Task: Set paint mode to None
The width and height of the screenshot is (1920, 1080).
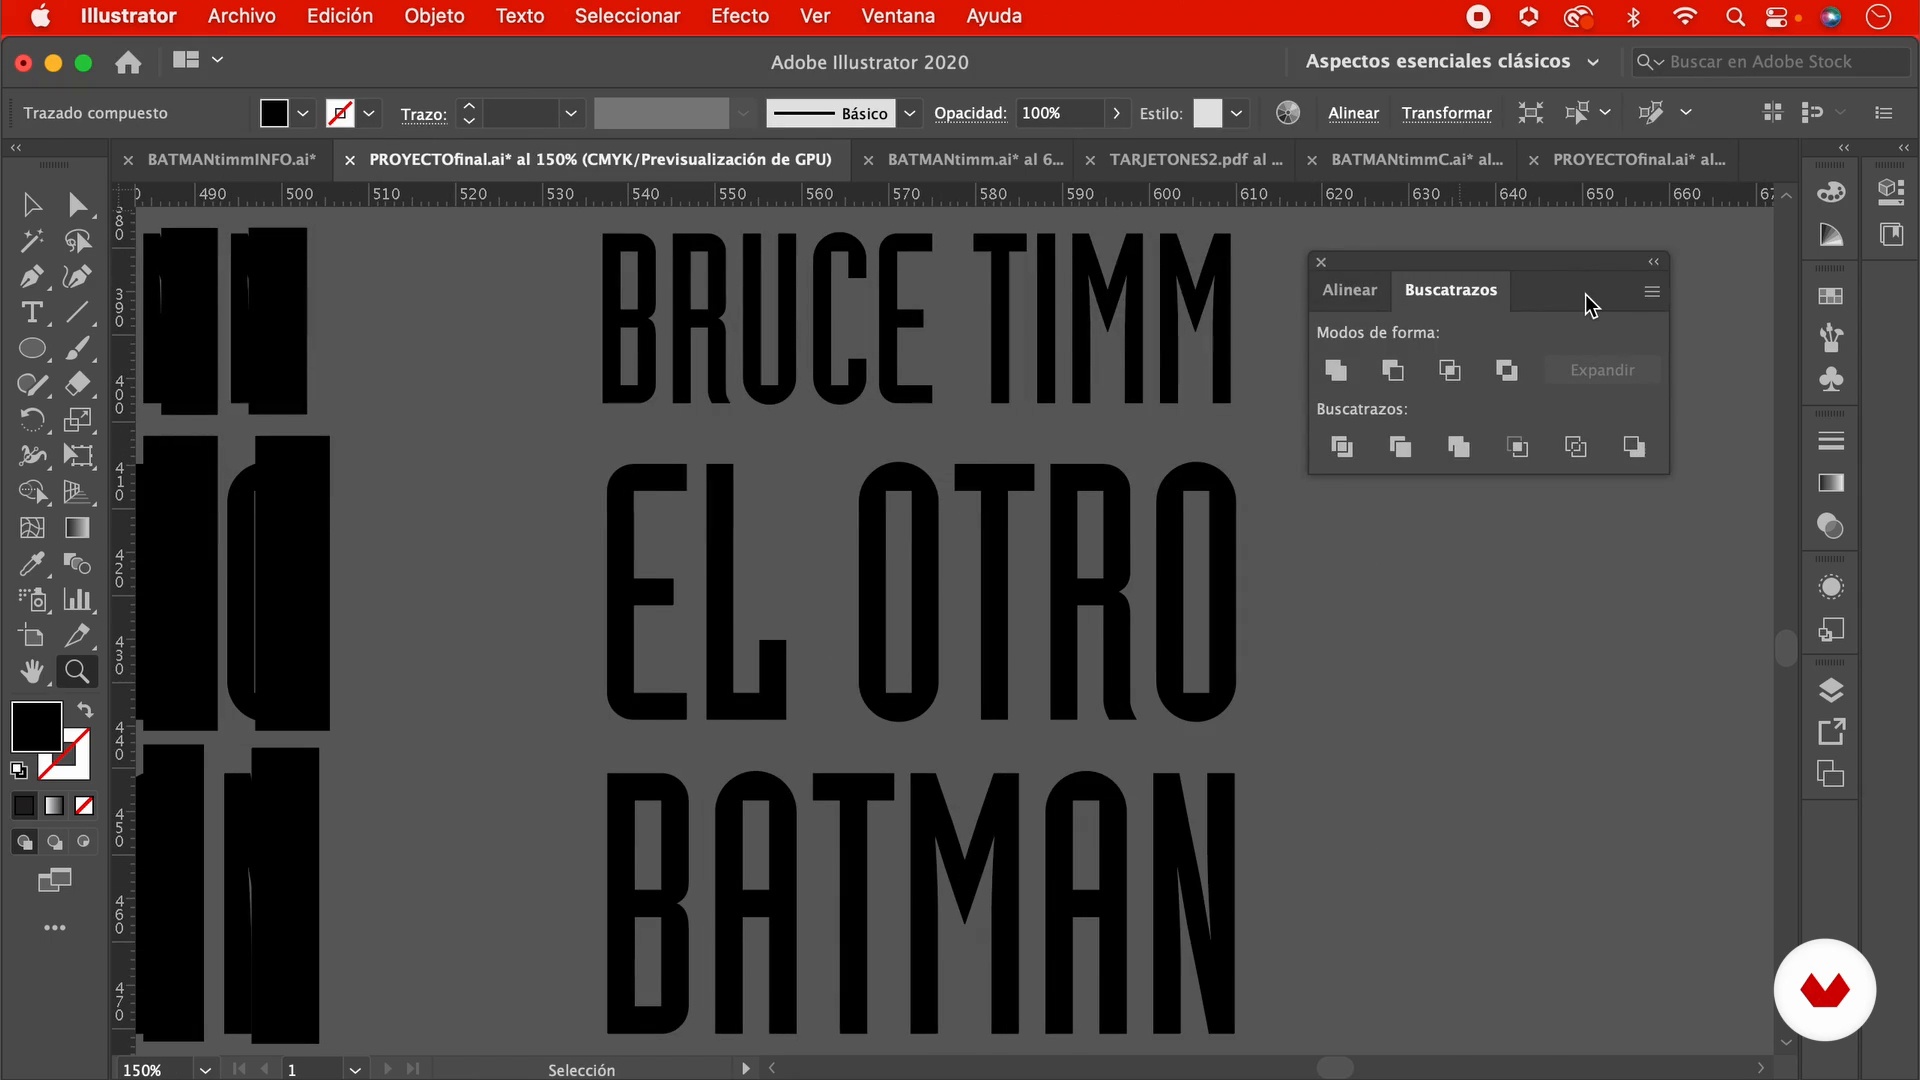Action: click(84, 805)
